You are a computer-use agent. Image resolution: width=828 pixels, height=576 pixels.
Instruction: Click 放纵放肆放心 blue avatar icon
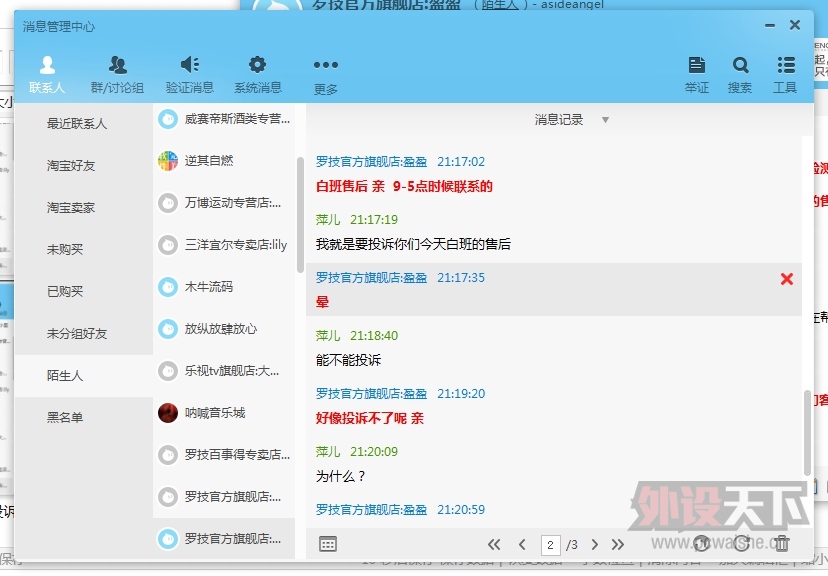pyautogui.click(x=168, y=329)
